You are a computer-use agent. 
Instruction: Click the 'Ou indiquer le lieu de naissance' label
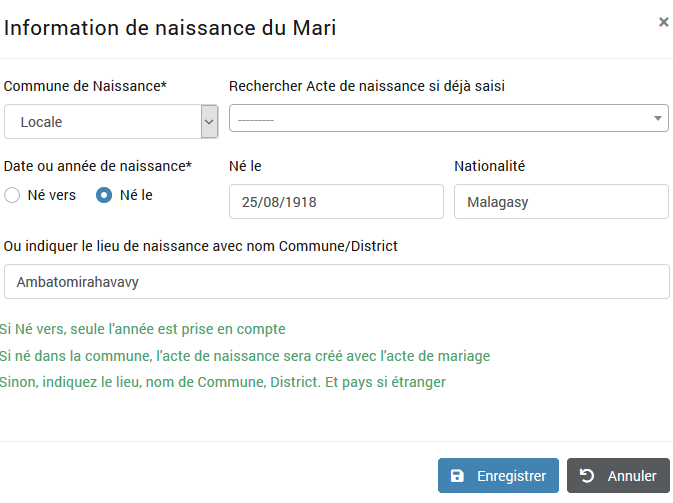pyautogui.click(x=200, y=246)
